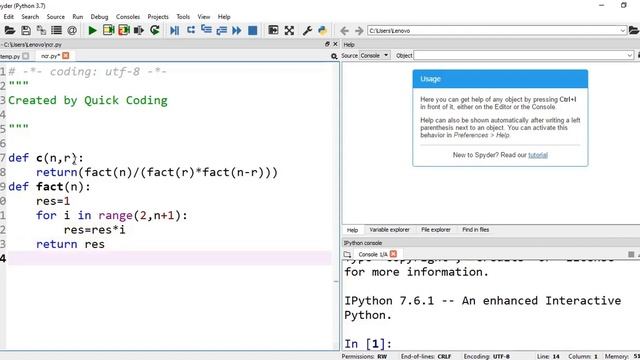The width and height of the screenshot is (640, 360).
Task: Place cursor on empty editor line 14
Action: pos(169,258)
